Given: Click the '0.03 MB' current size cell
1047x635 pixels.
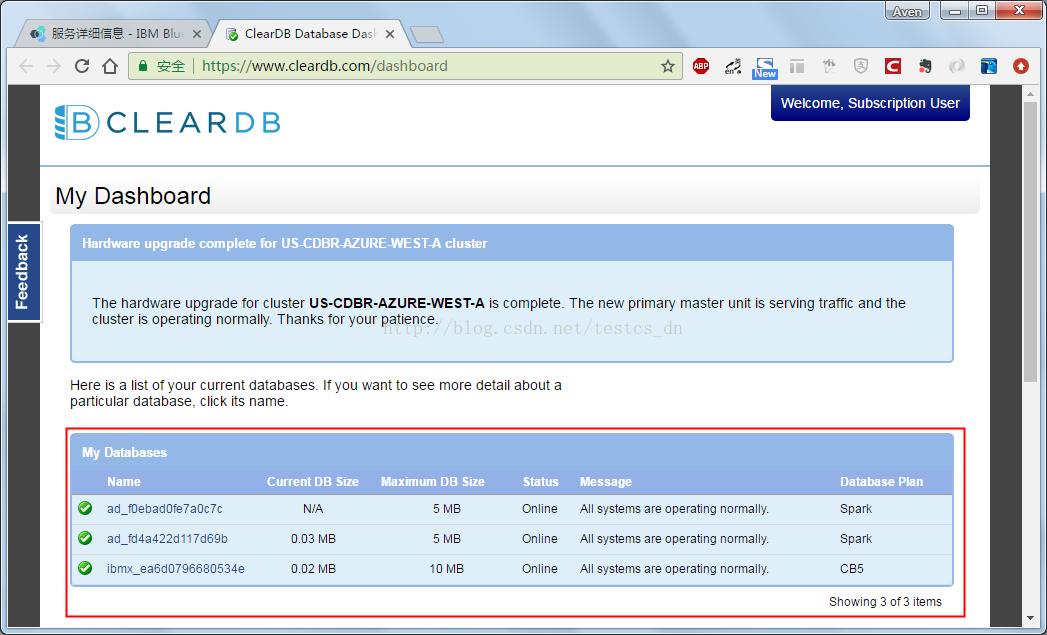Looking at the screenshot, I should [313, 539].
